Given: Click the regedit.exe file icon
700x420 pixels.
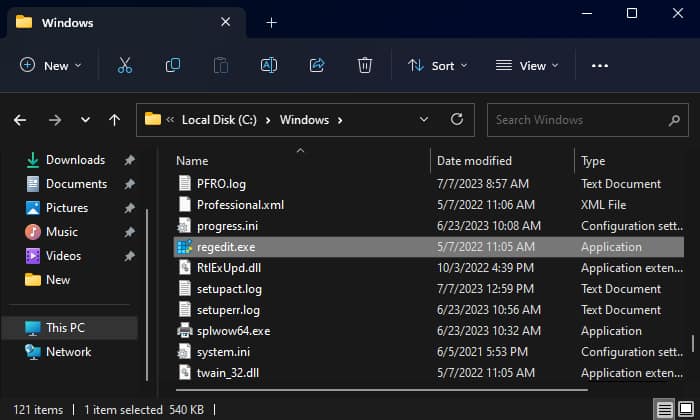Looking at the screenshot, I should (x=184, y=247).
